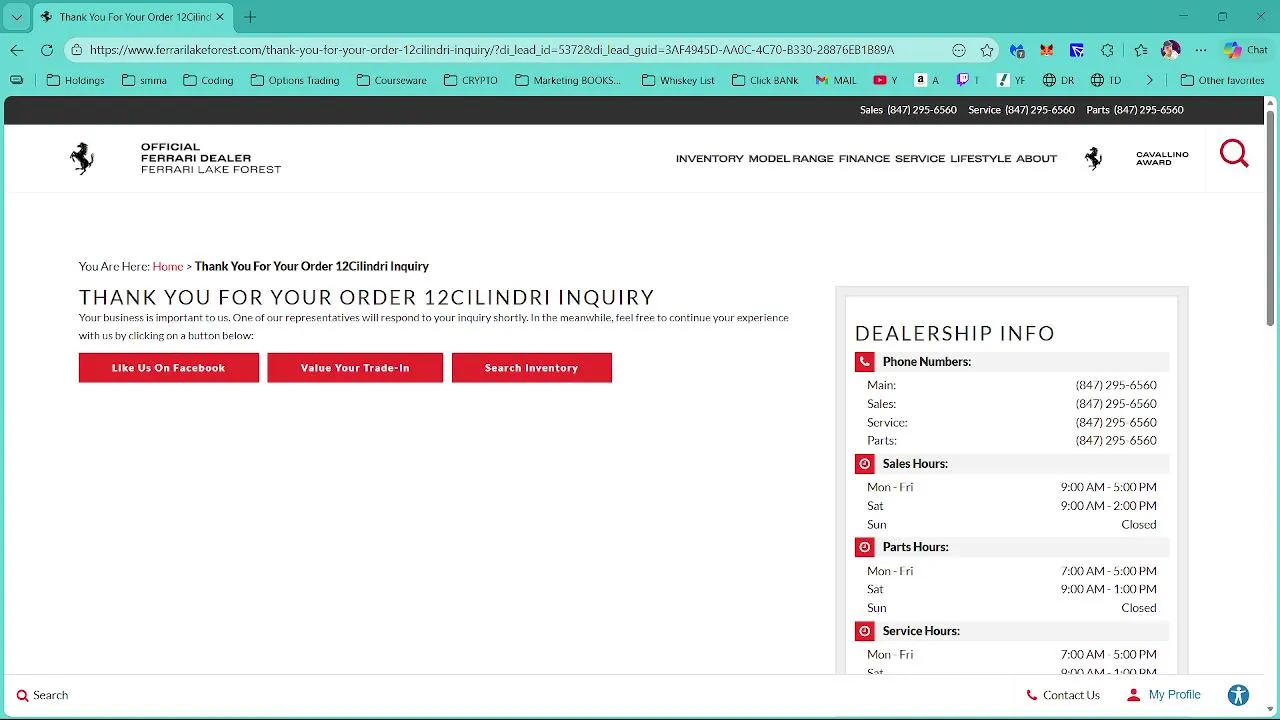
Task: Click Main phone number in Dealership Info
Action: pos(1116,385)
